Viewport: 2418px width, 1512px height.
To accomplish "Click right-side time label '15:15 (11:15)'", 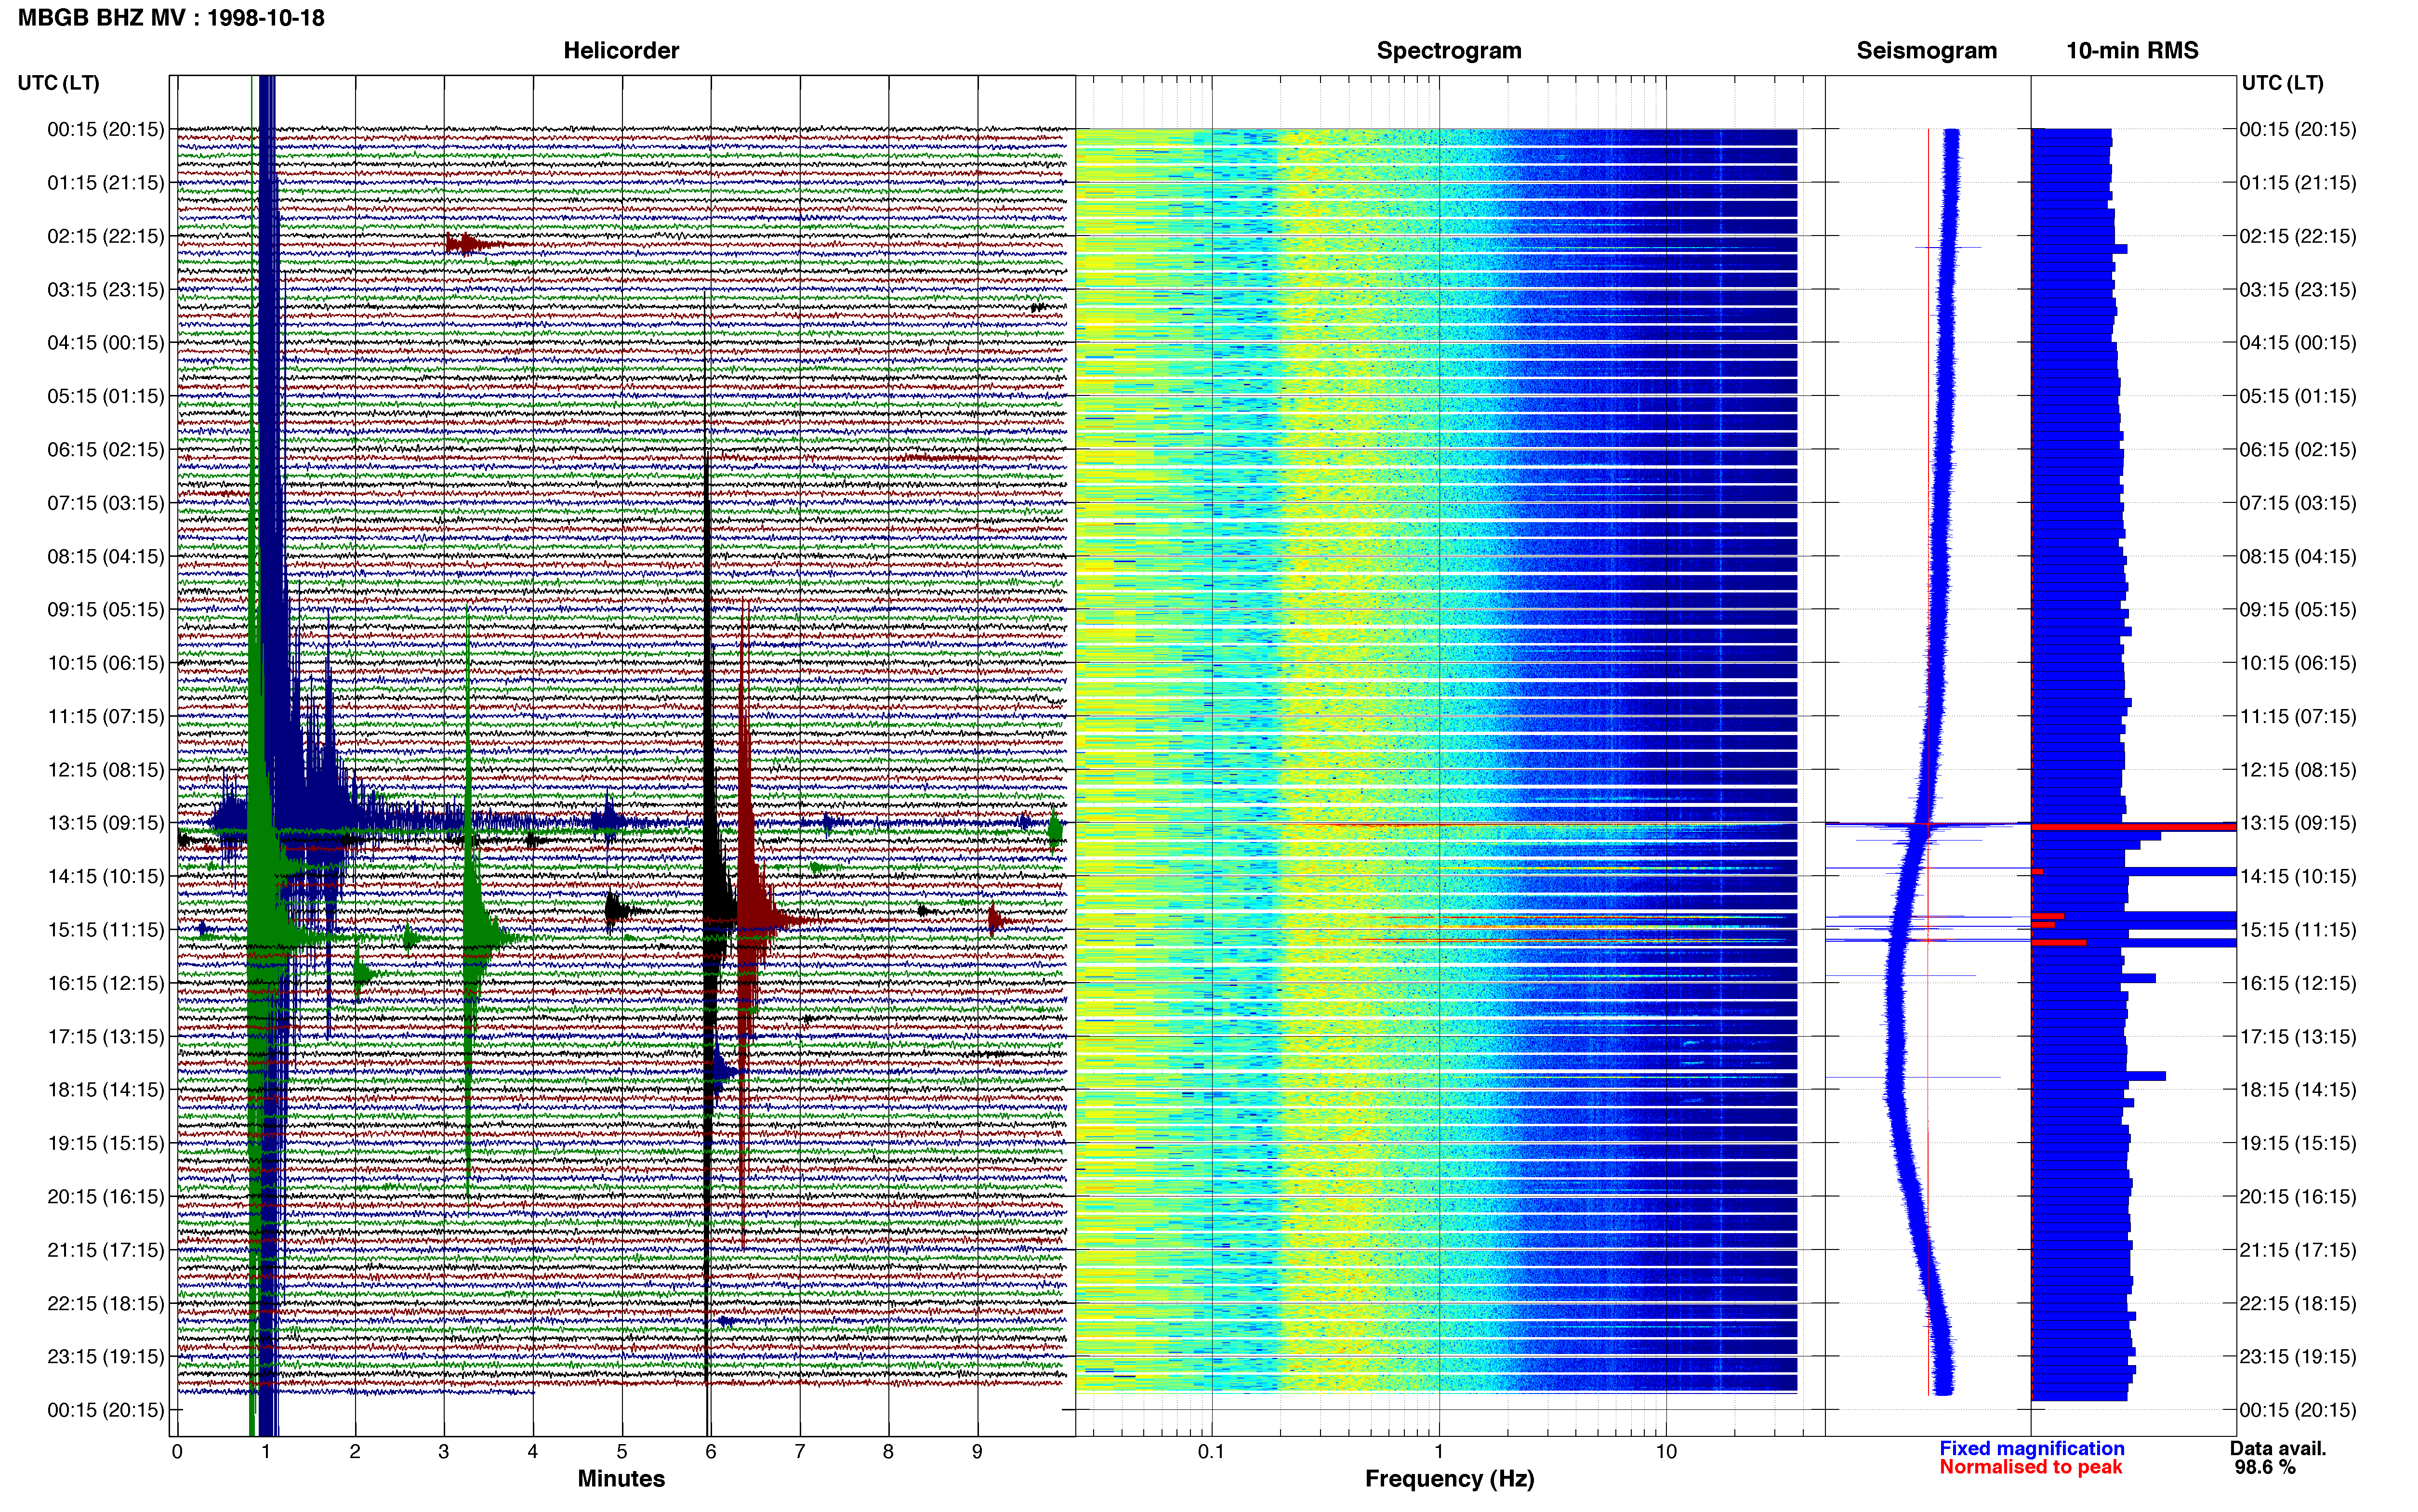I will click(2298, 930).
